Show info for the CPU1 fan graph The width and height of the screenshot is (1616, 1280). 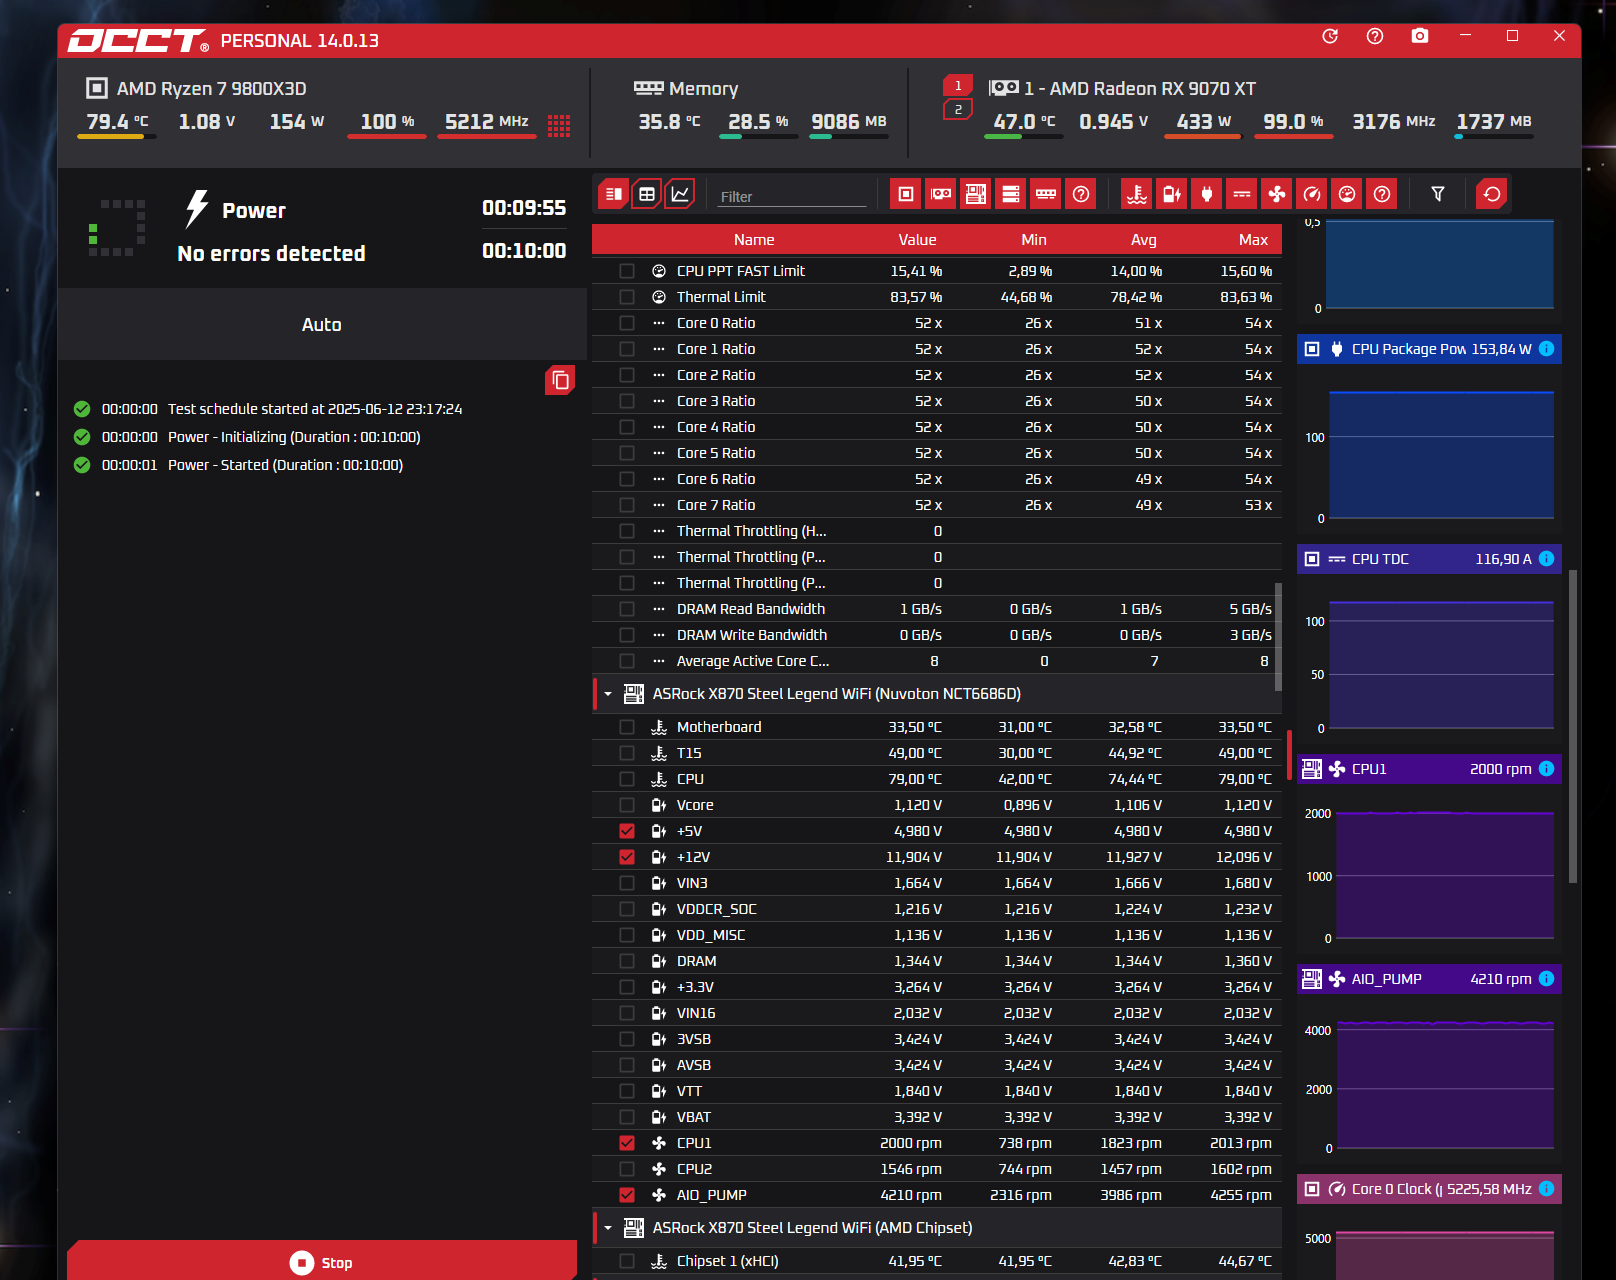[x=1546, y=769]
